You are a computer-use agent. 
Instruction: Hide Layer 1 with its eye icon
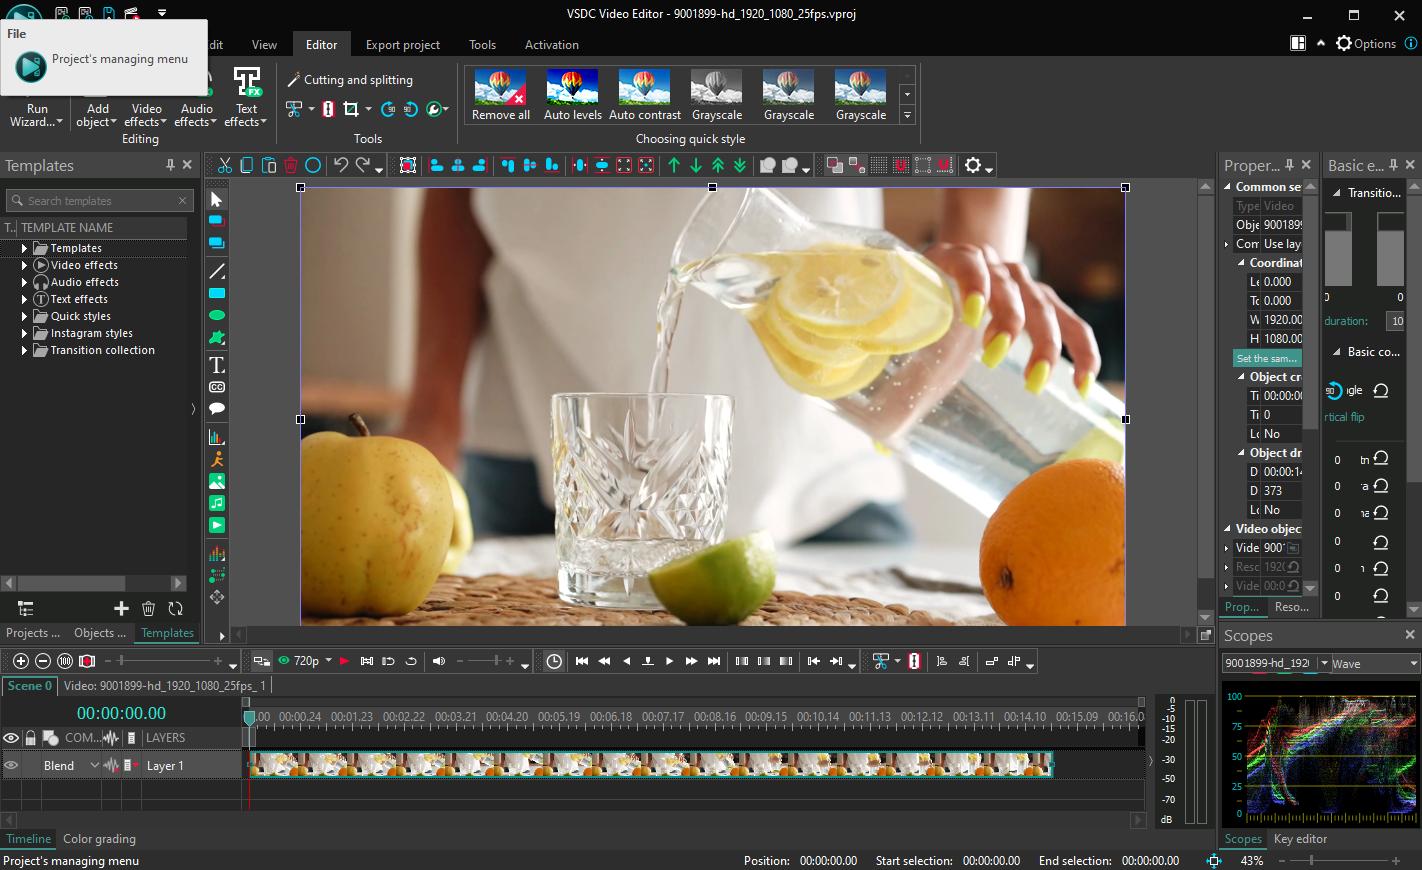pos(11,765)
